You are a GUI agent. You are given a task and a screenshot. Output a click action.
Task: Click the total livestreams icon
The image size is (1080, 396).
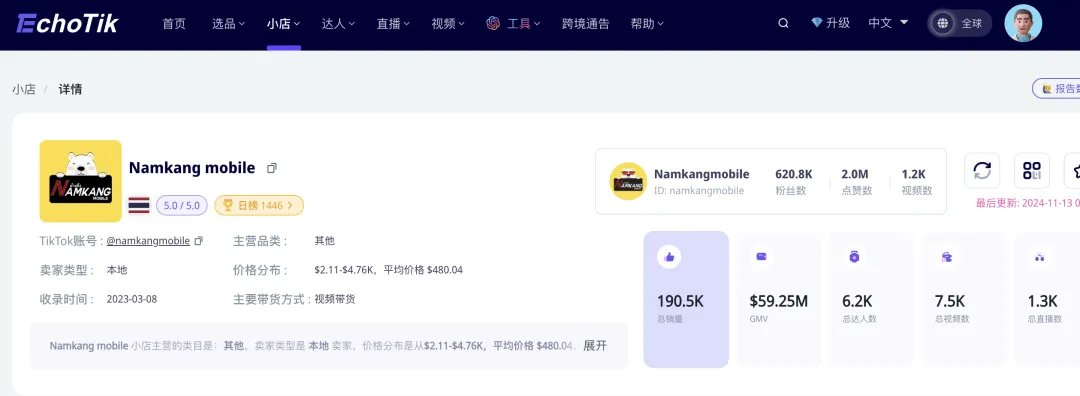[x=1039, y=257]
